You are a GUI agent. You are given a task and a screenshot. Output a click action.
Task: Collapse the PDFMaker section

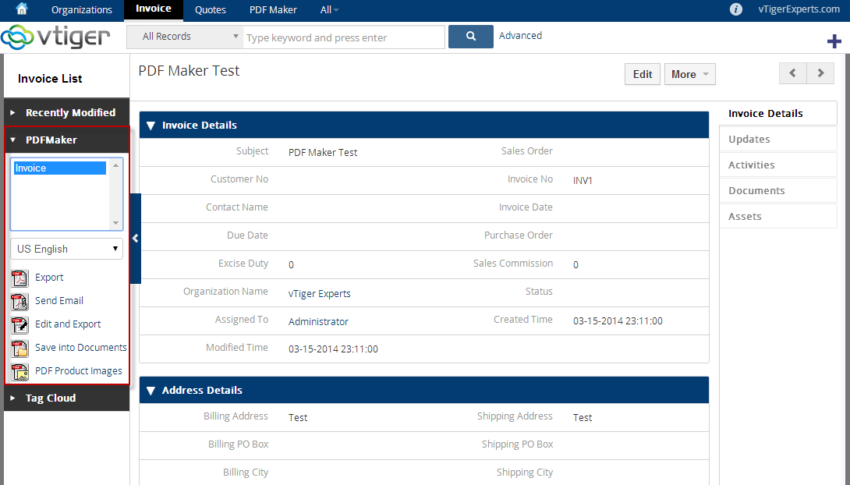(x=67, y=140)
